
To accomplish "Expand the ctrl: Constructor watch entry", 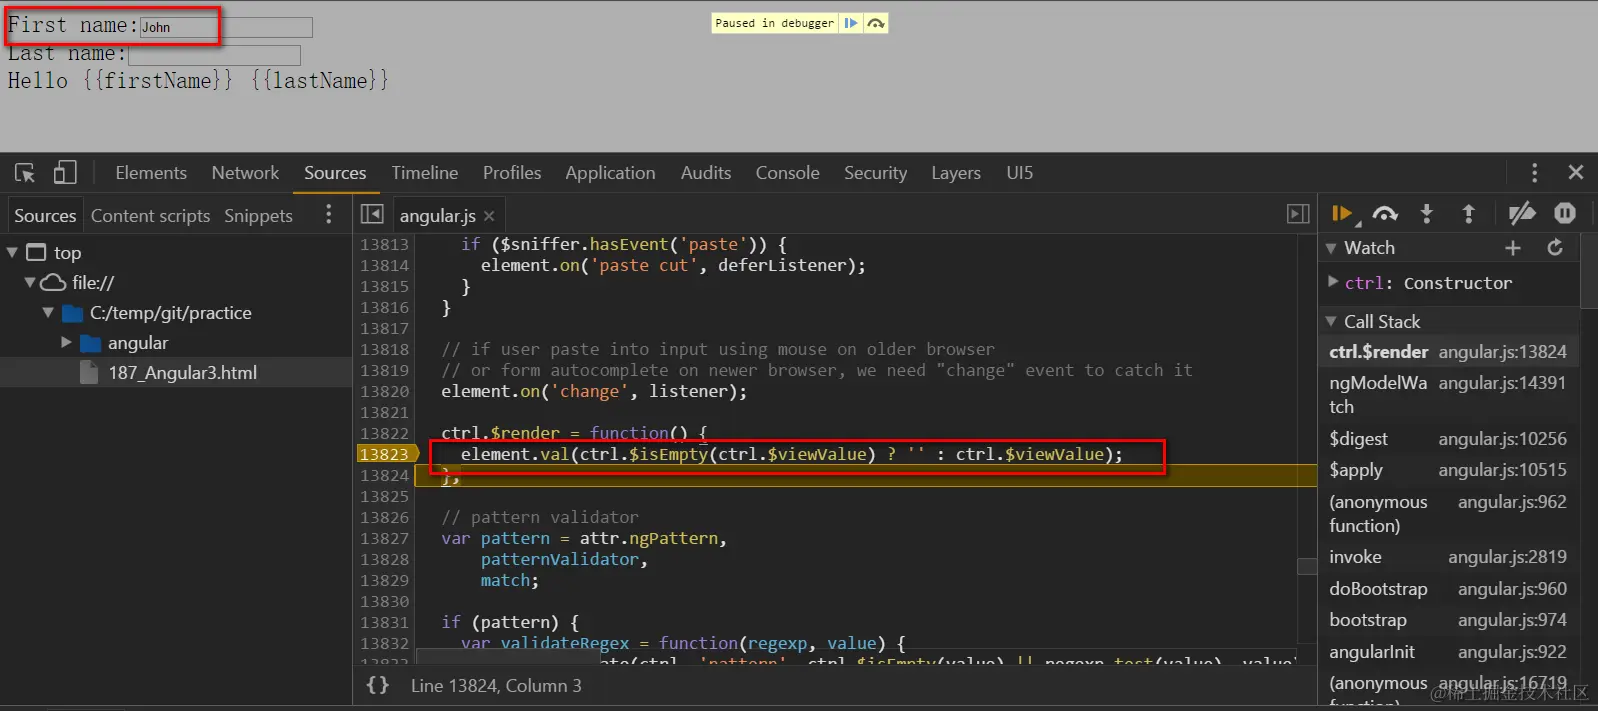I will coord(1332,282).
